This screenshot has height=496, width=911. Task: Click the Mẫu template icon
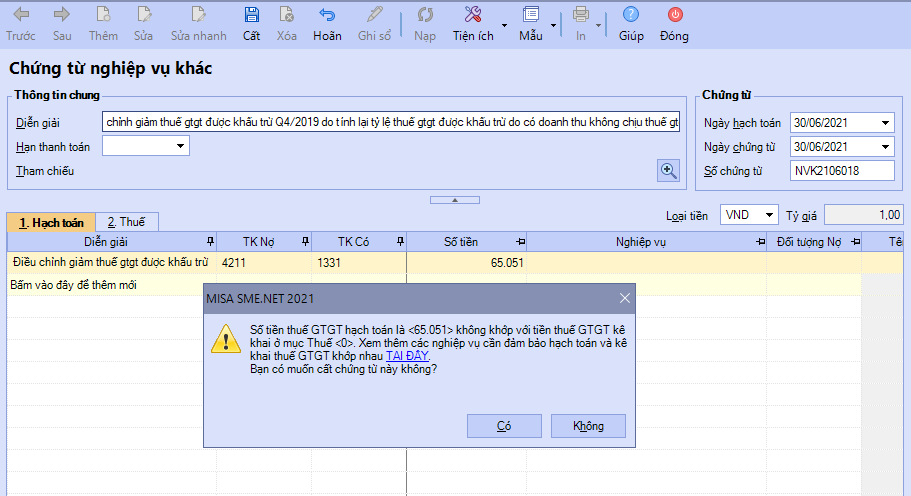(530, 16)
